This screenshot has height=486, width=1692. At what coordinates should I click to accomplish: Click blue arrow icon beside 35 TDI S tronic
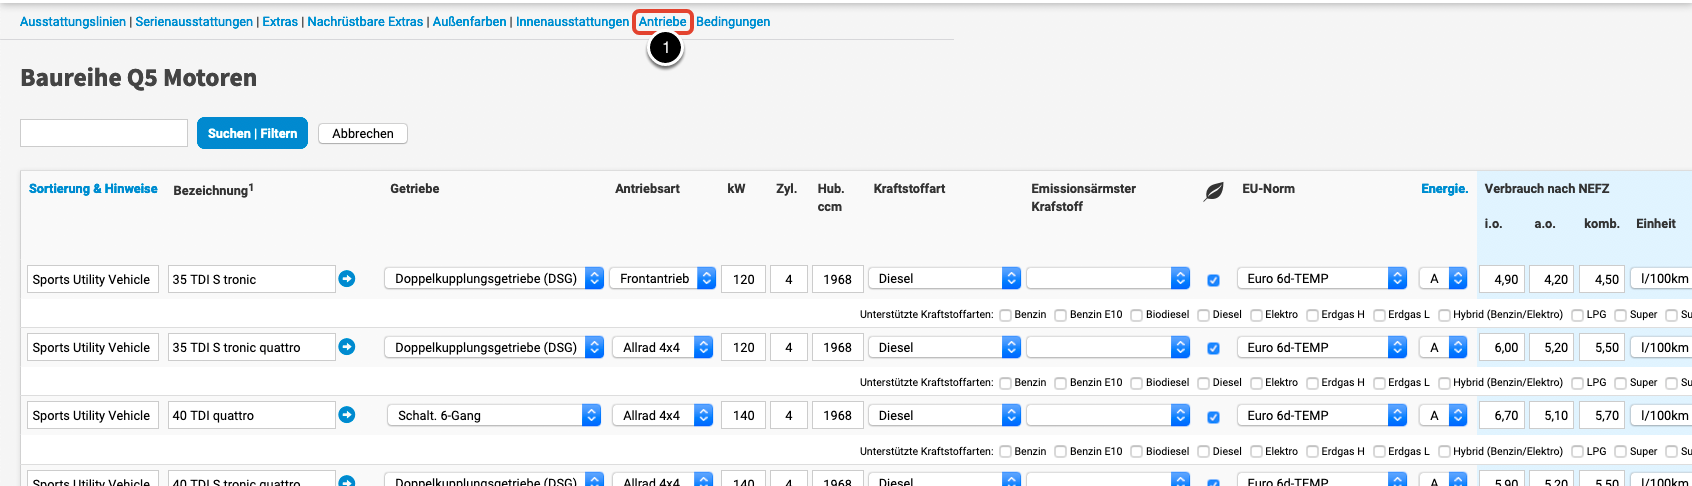point(347,279)
